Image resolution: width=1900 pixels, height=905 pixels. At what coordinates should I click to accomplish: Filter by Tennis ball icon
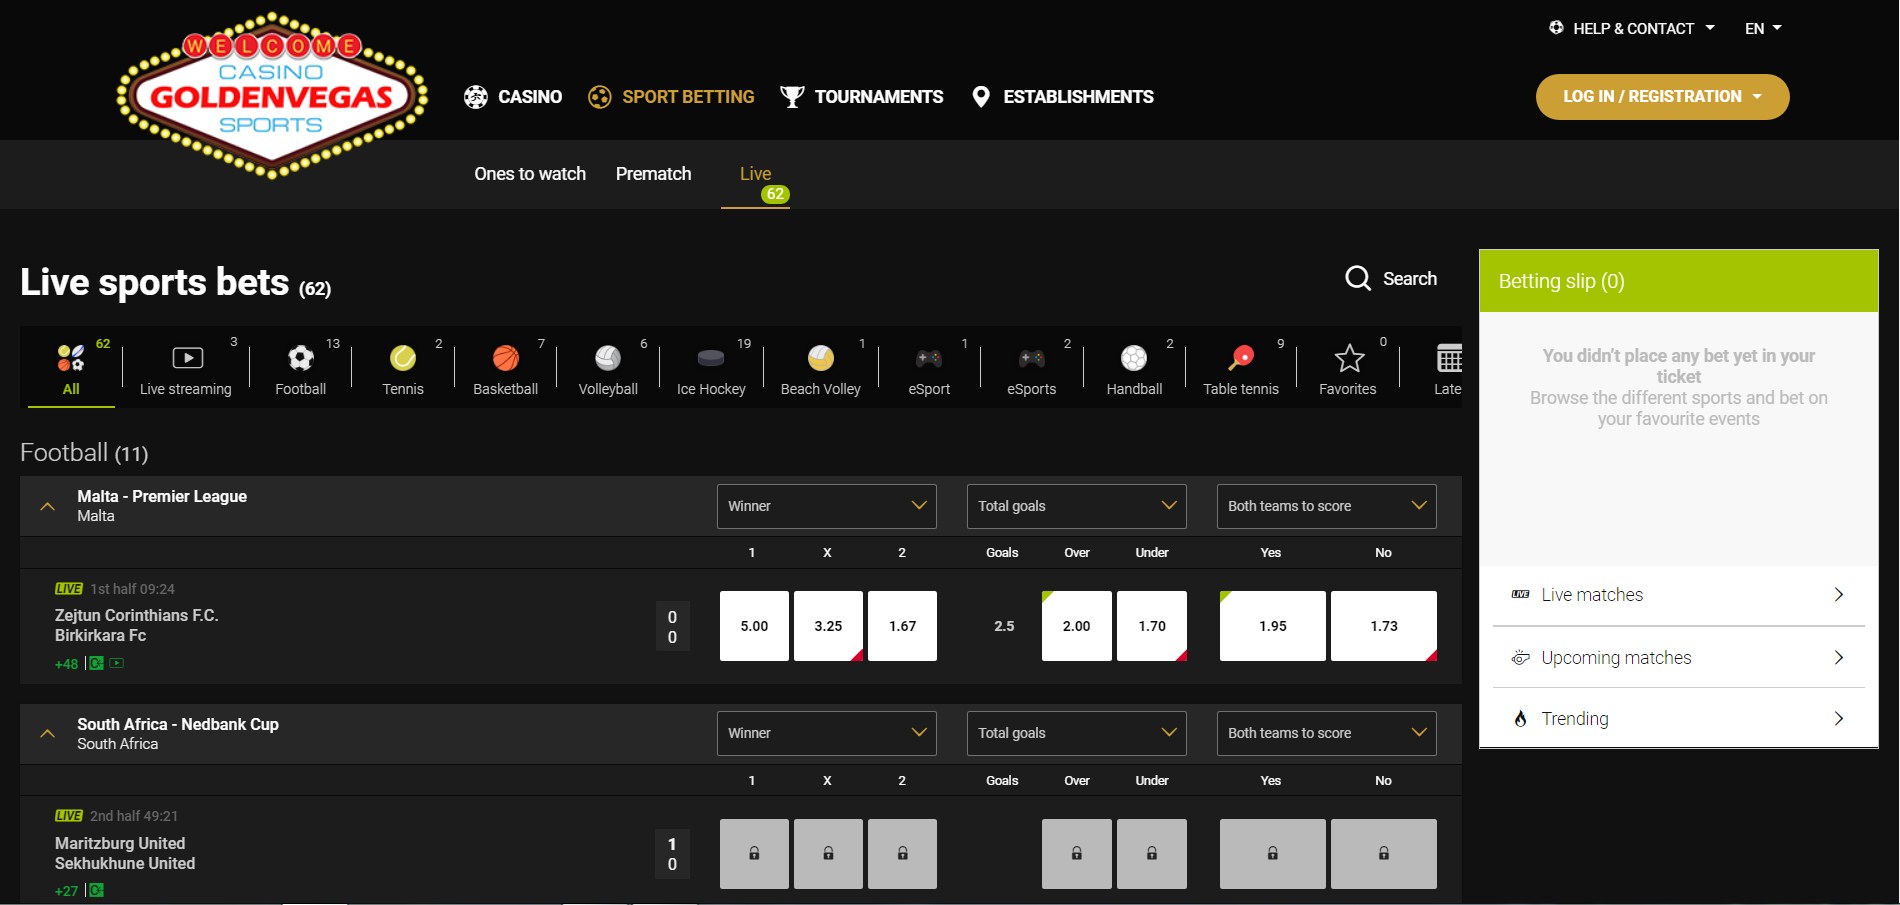pyautogui.click(x=403, y=357)
